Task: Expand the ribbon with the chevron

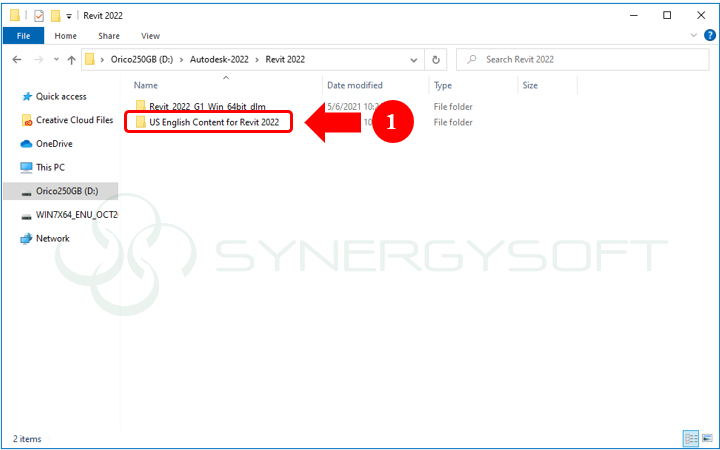Action: click(x=694, y=35)
